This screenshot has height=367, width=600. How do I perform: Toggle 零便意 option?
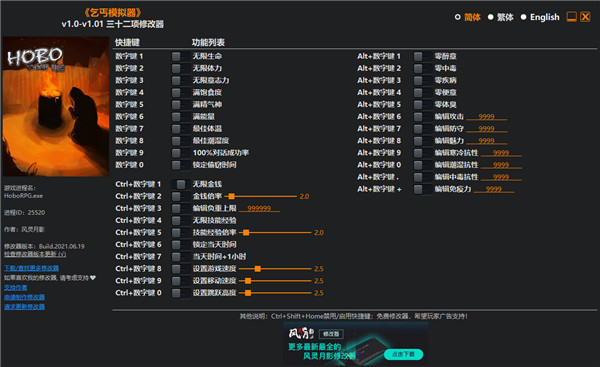[422, 93]
